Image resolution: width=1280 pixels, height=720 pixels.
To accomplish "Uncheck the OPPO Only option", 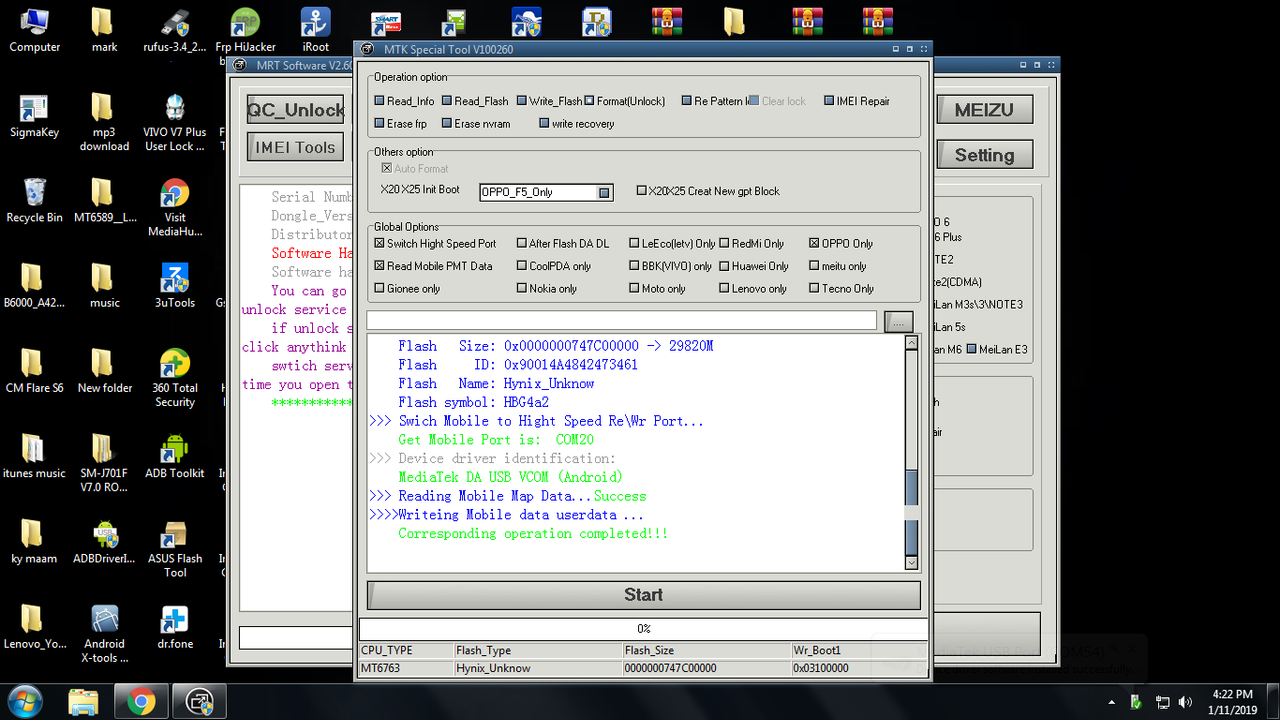I will [814, 243].
